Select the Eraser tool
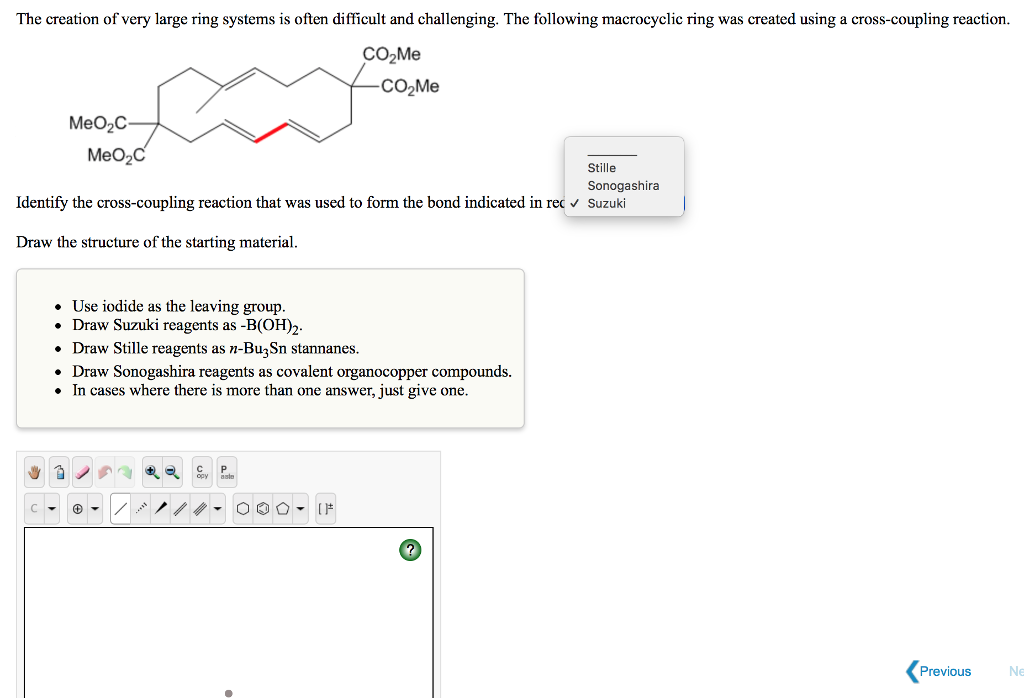 [x=82, y=471]
